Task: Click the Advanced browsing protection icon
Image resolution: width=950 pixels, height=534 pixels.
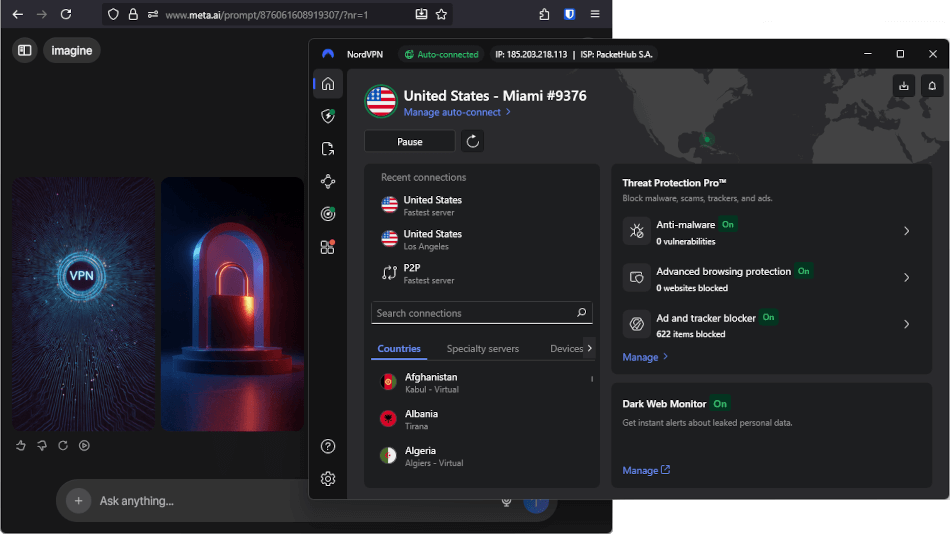Action: 636,278
